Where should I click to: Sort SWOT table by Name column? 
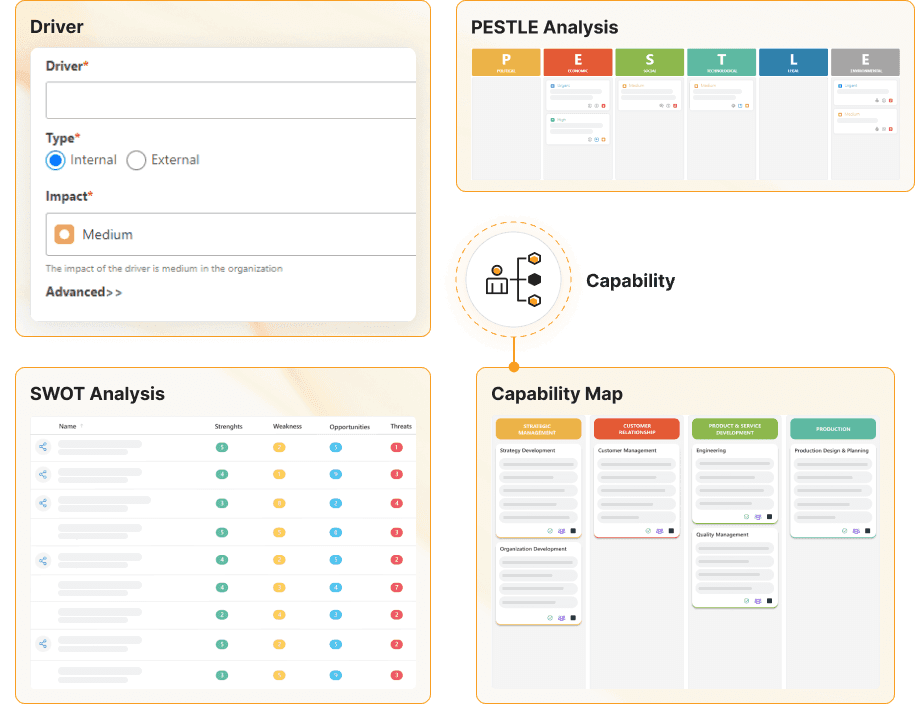68,427
